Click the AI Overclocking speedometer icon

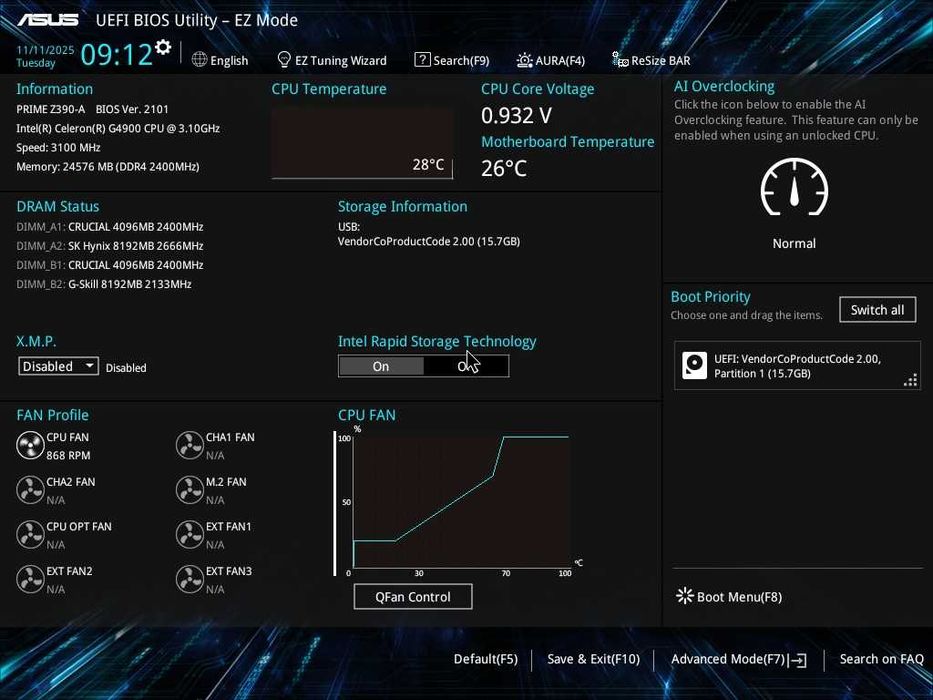[x=794, y=188]
